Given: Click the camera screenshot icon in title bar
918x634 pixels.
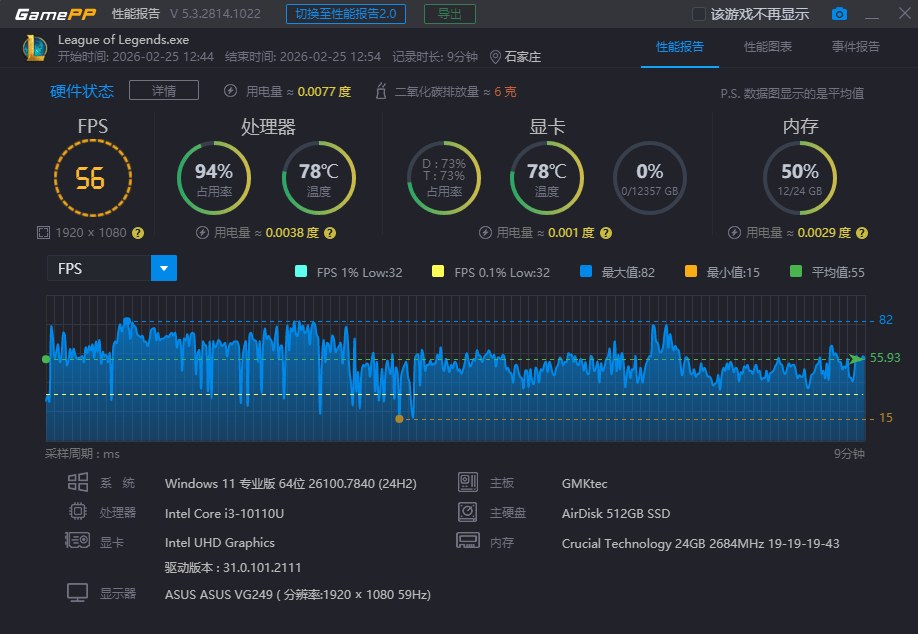Looking at the screenshot, I should [839, 14].
